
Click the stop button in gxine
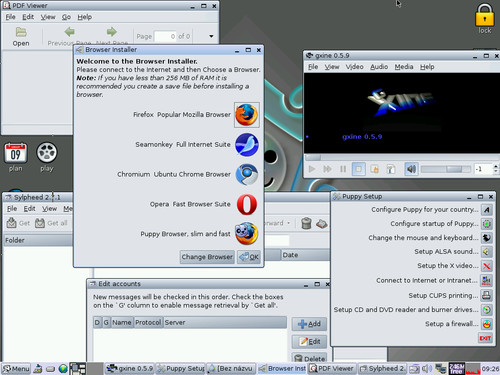(359, 169)
